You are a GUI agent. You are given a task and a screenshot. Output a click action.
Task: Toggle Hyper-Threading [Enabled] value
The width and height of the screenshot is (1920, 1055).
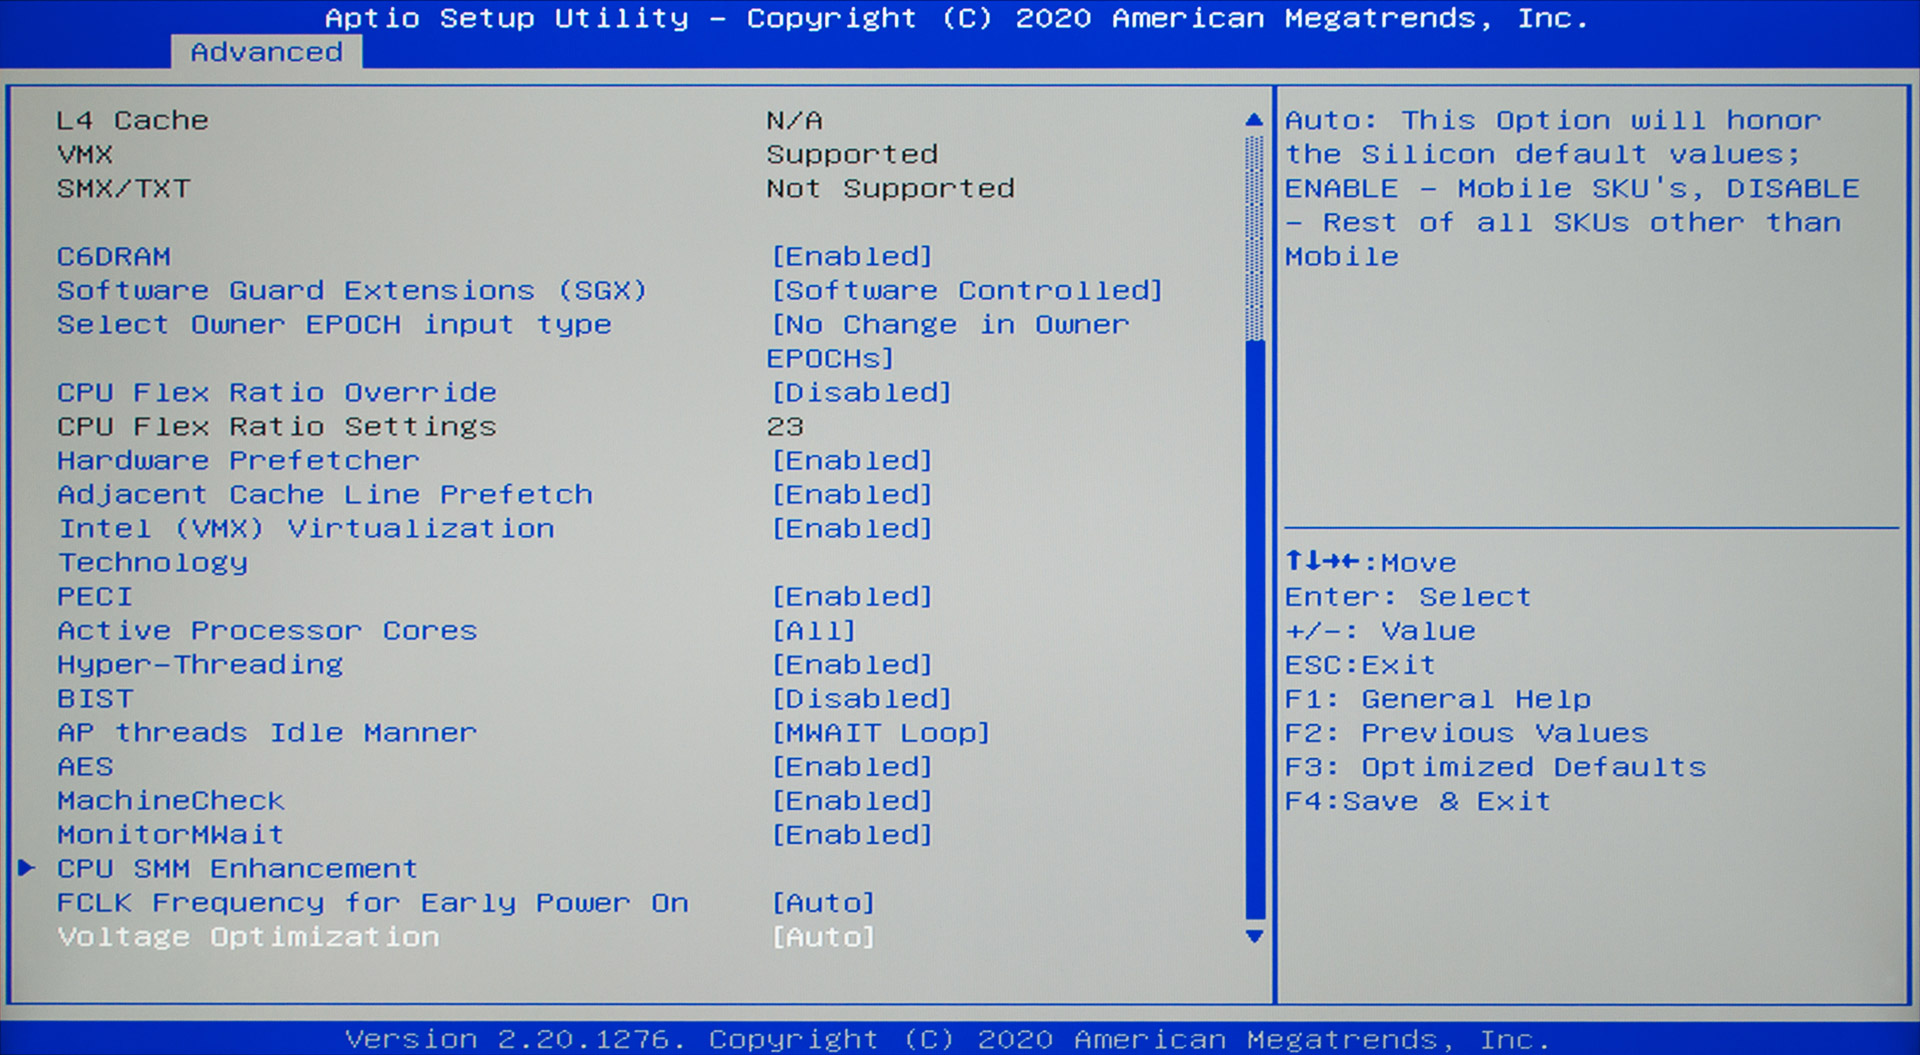[851, 665]
